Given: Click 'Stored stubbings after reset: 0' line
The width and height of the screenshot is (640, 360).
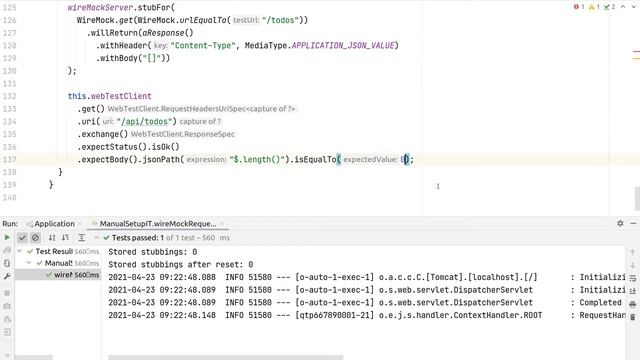Looking at the screenshot, I should [181, 264].
